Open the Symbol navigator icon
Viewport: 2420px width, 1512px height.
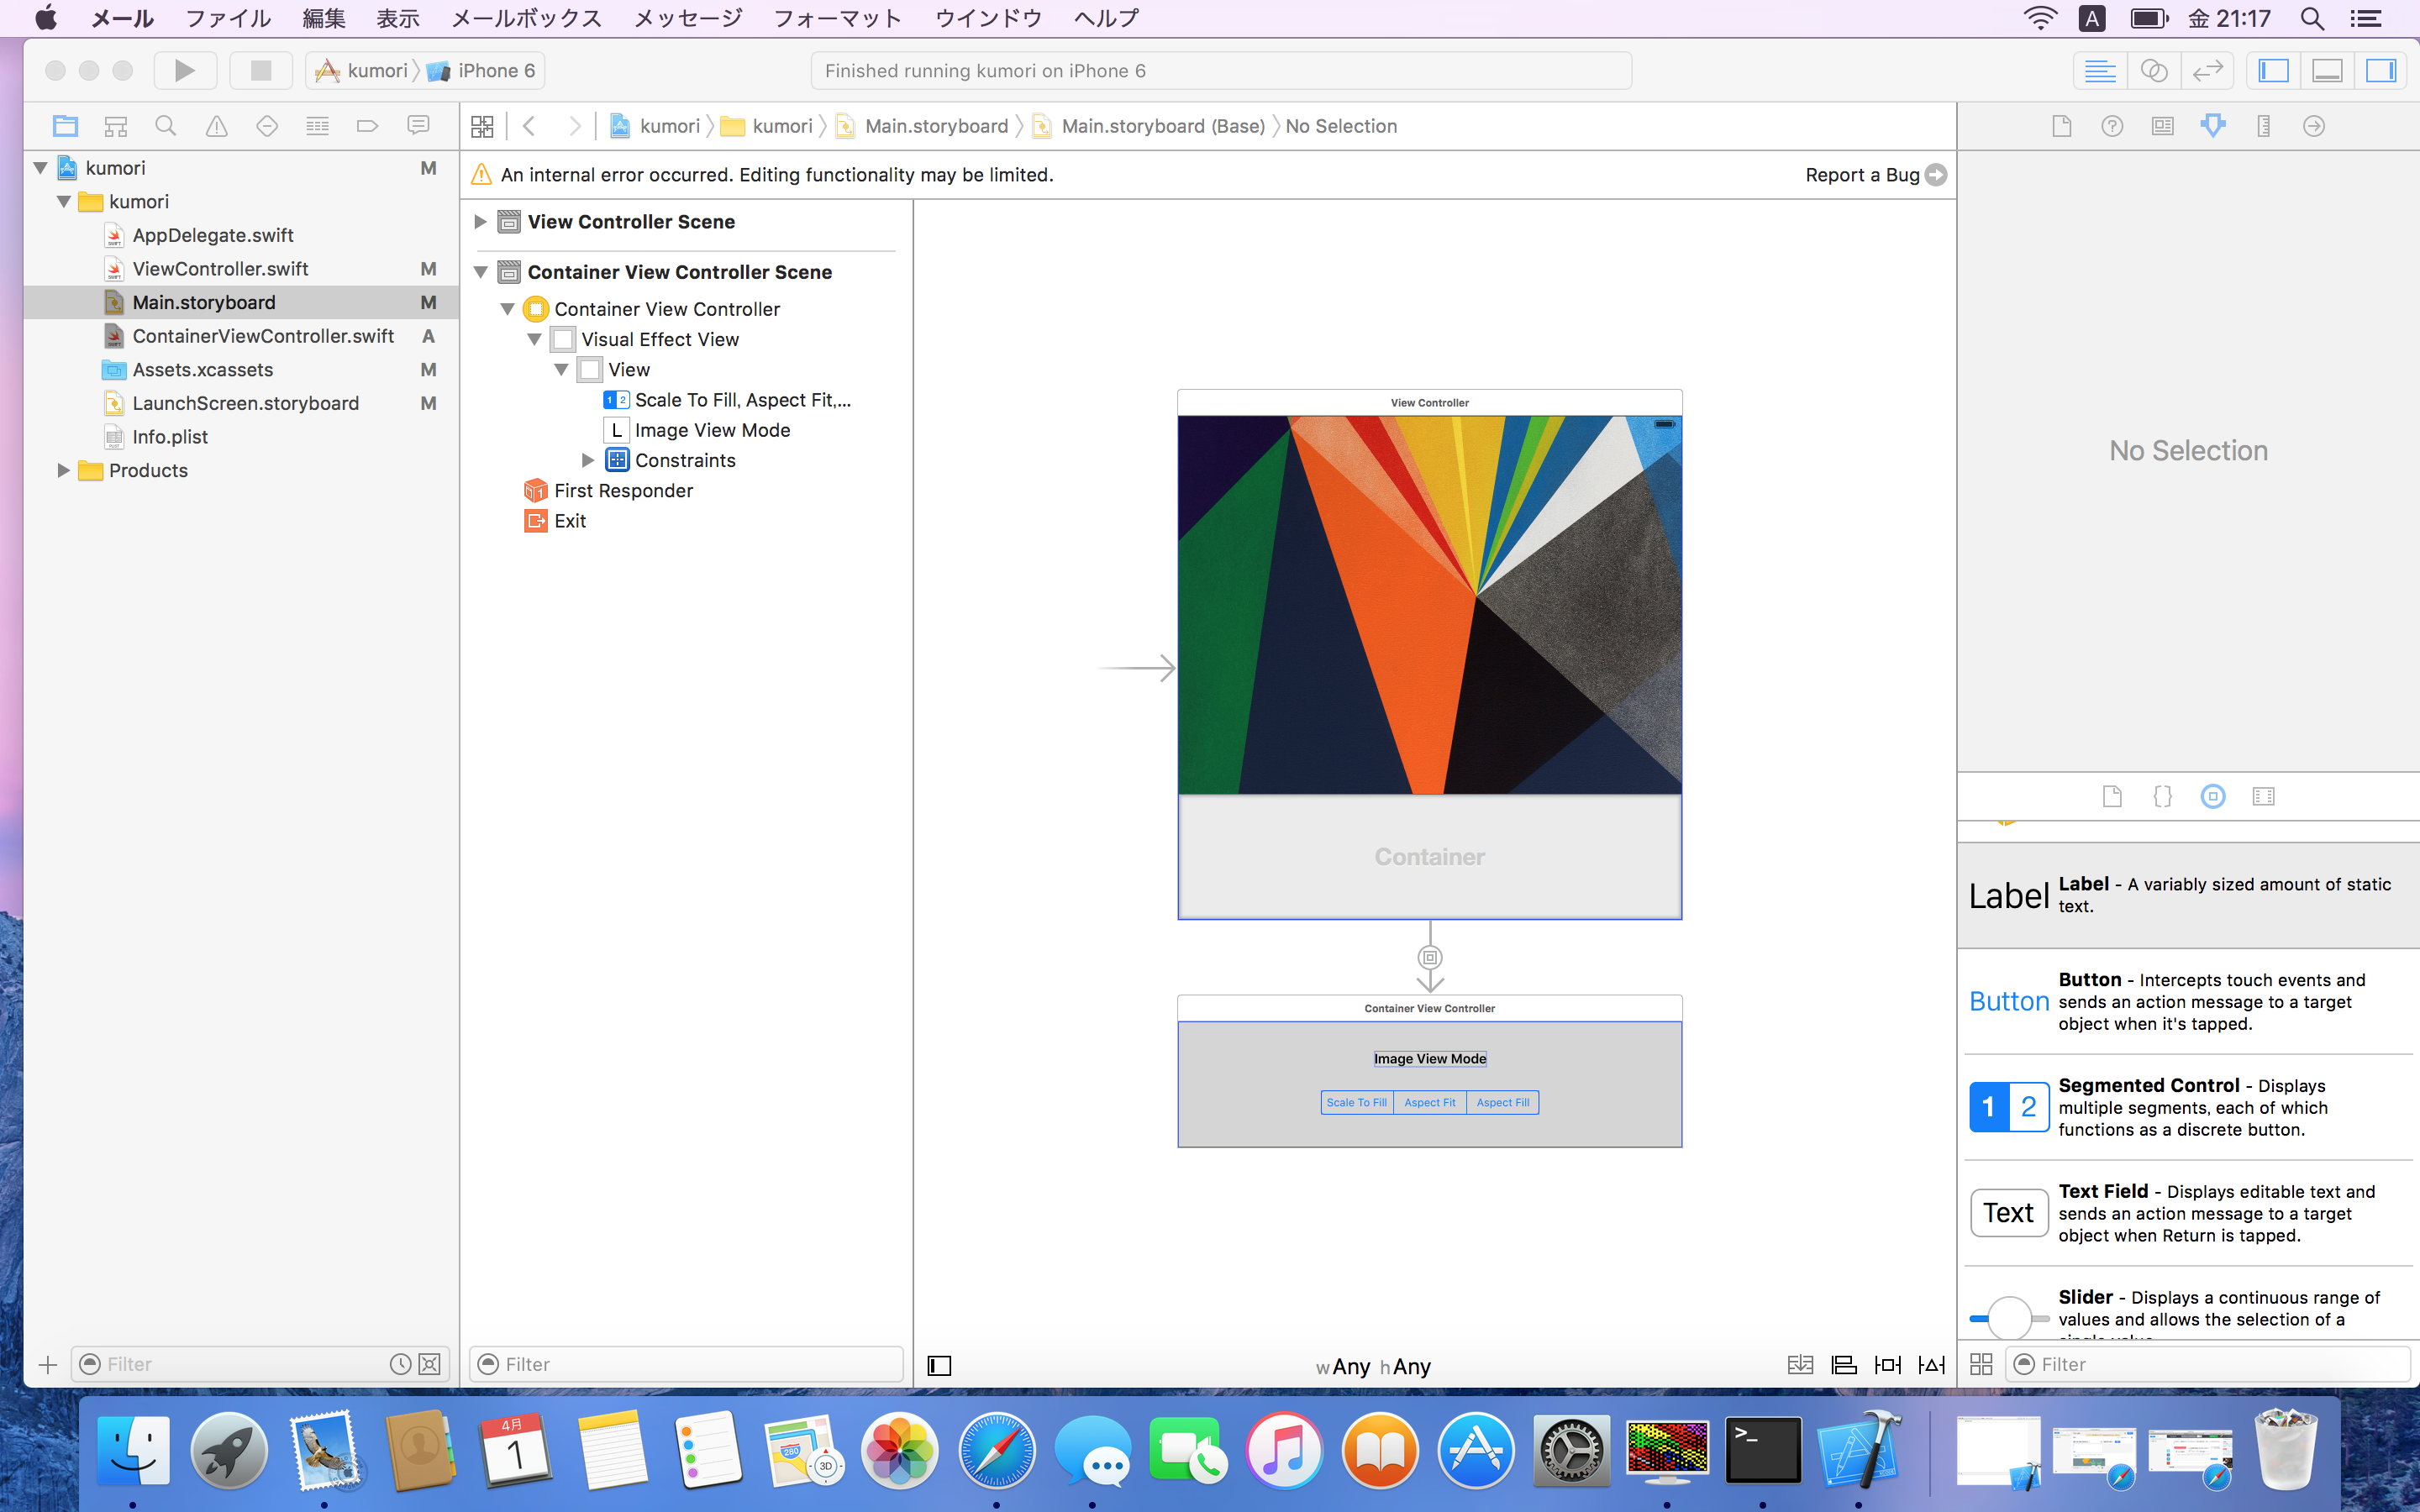116,126
